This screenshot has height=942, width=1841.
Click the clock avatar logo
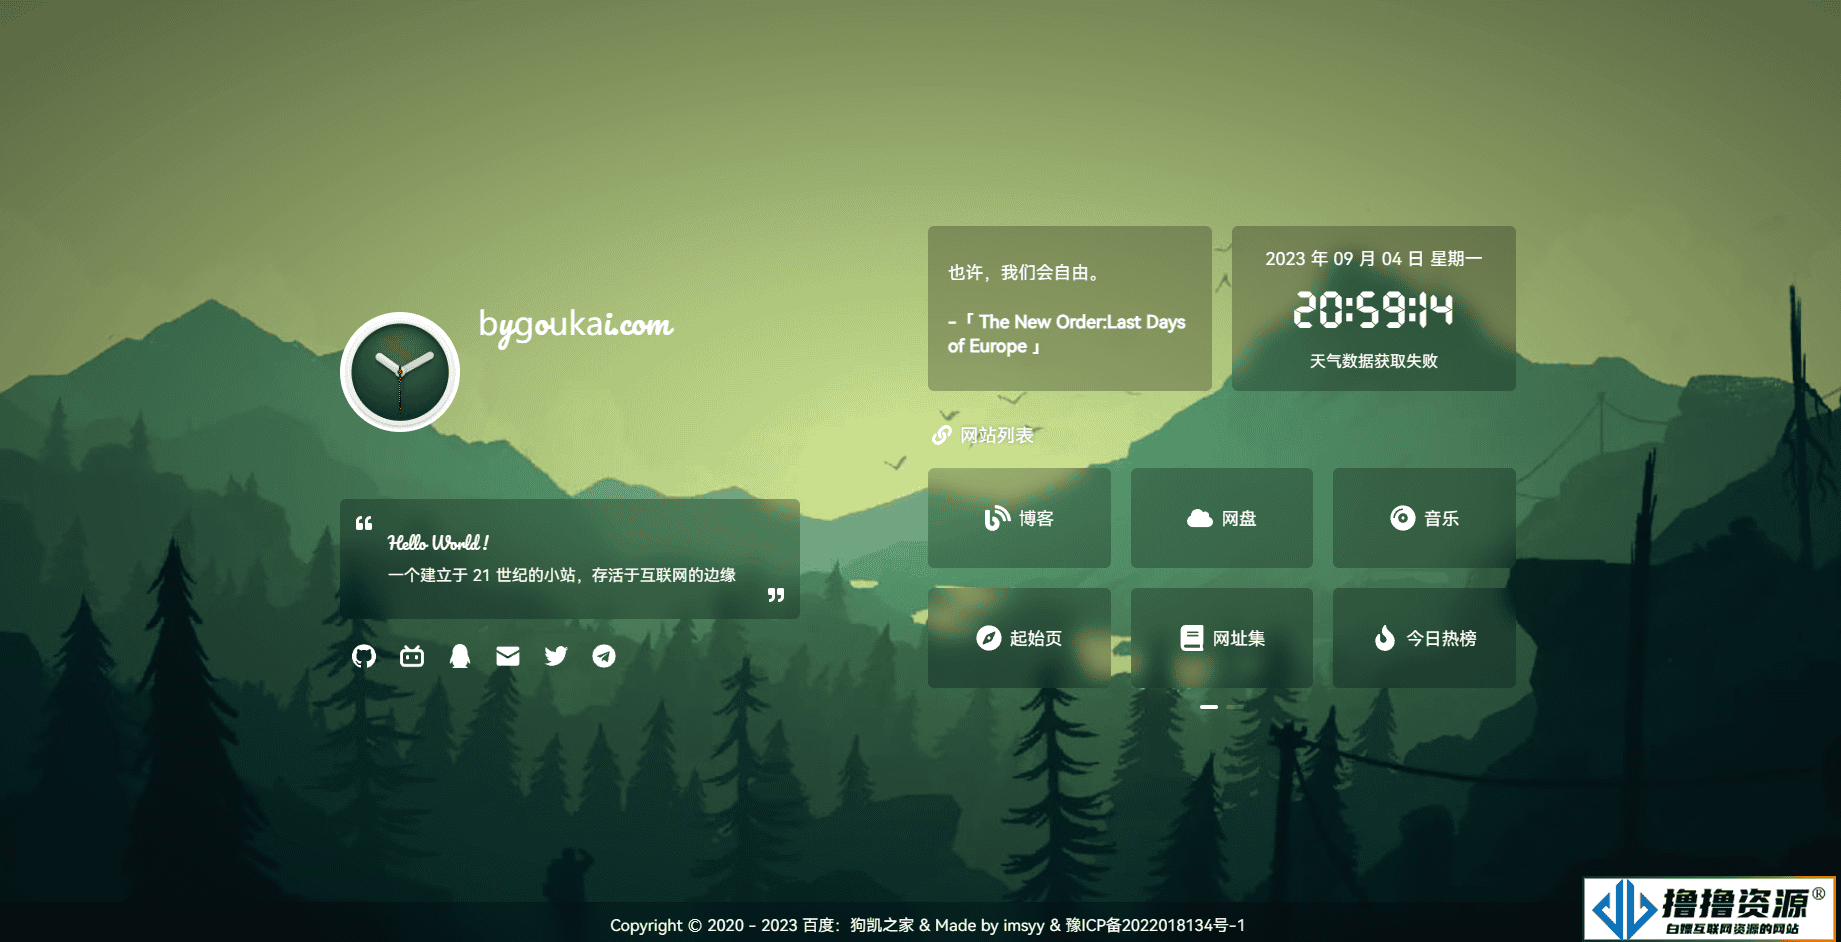[400, 372]
